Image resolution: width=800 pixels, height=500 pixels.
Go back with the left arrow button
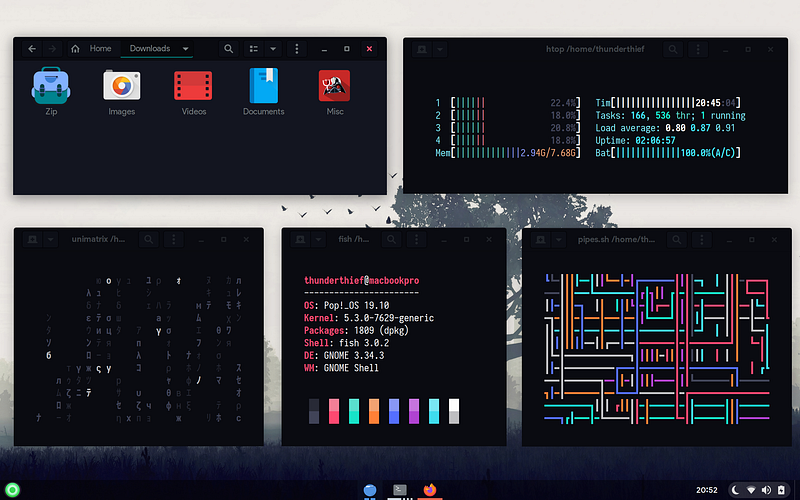click(32, 48)
